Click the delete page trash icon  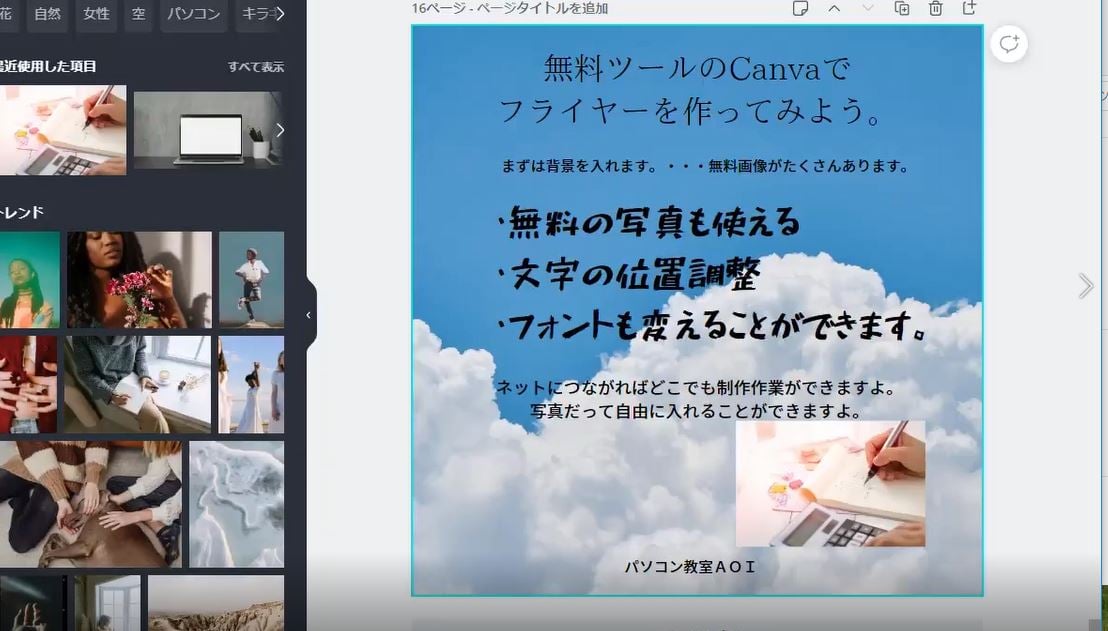tap(936, 8)
